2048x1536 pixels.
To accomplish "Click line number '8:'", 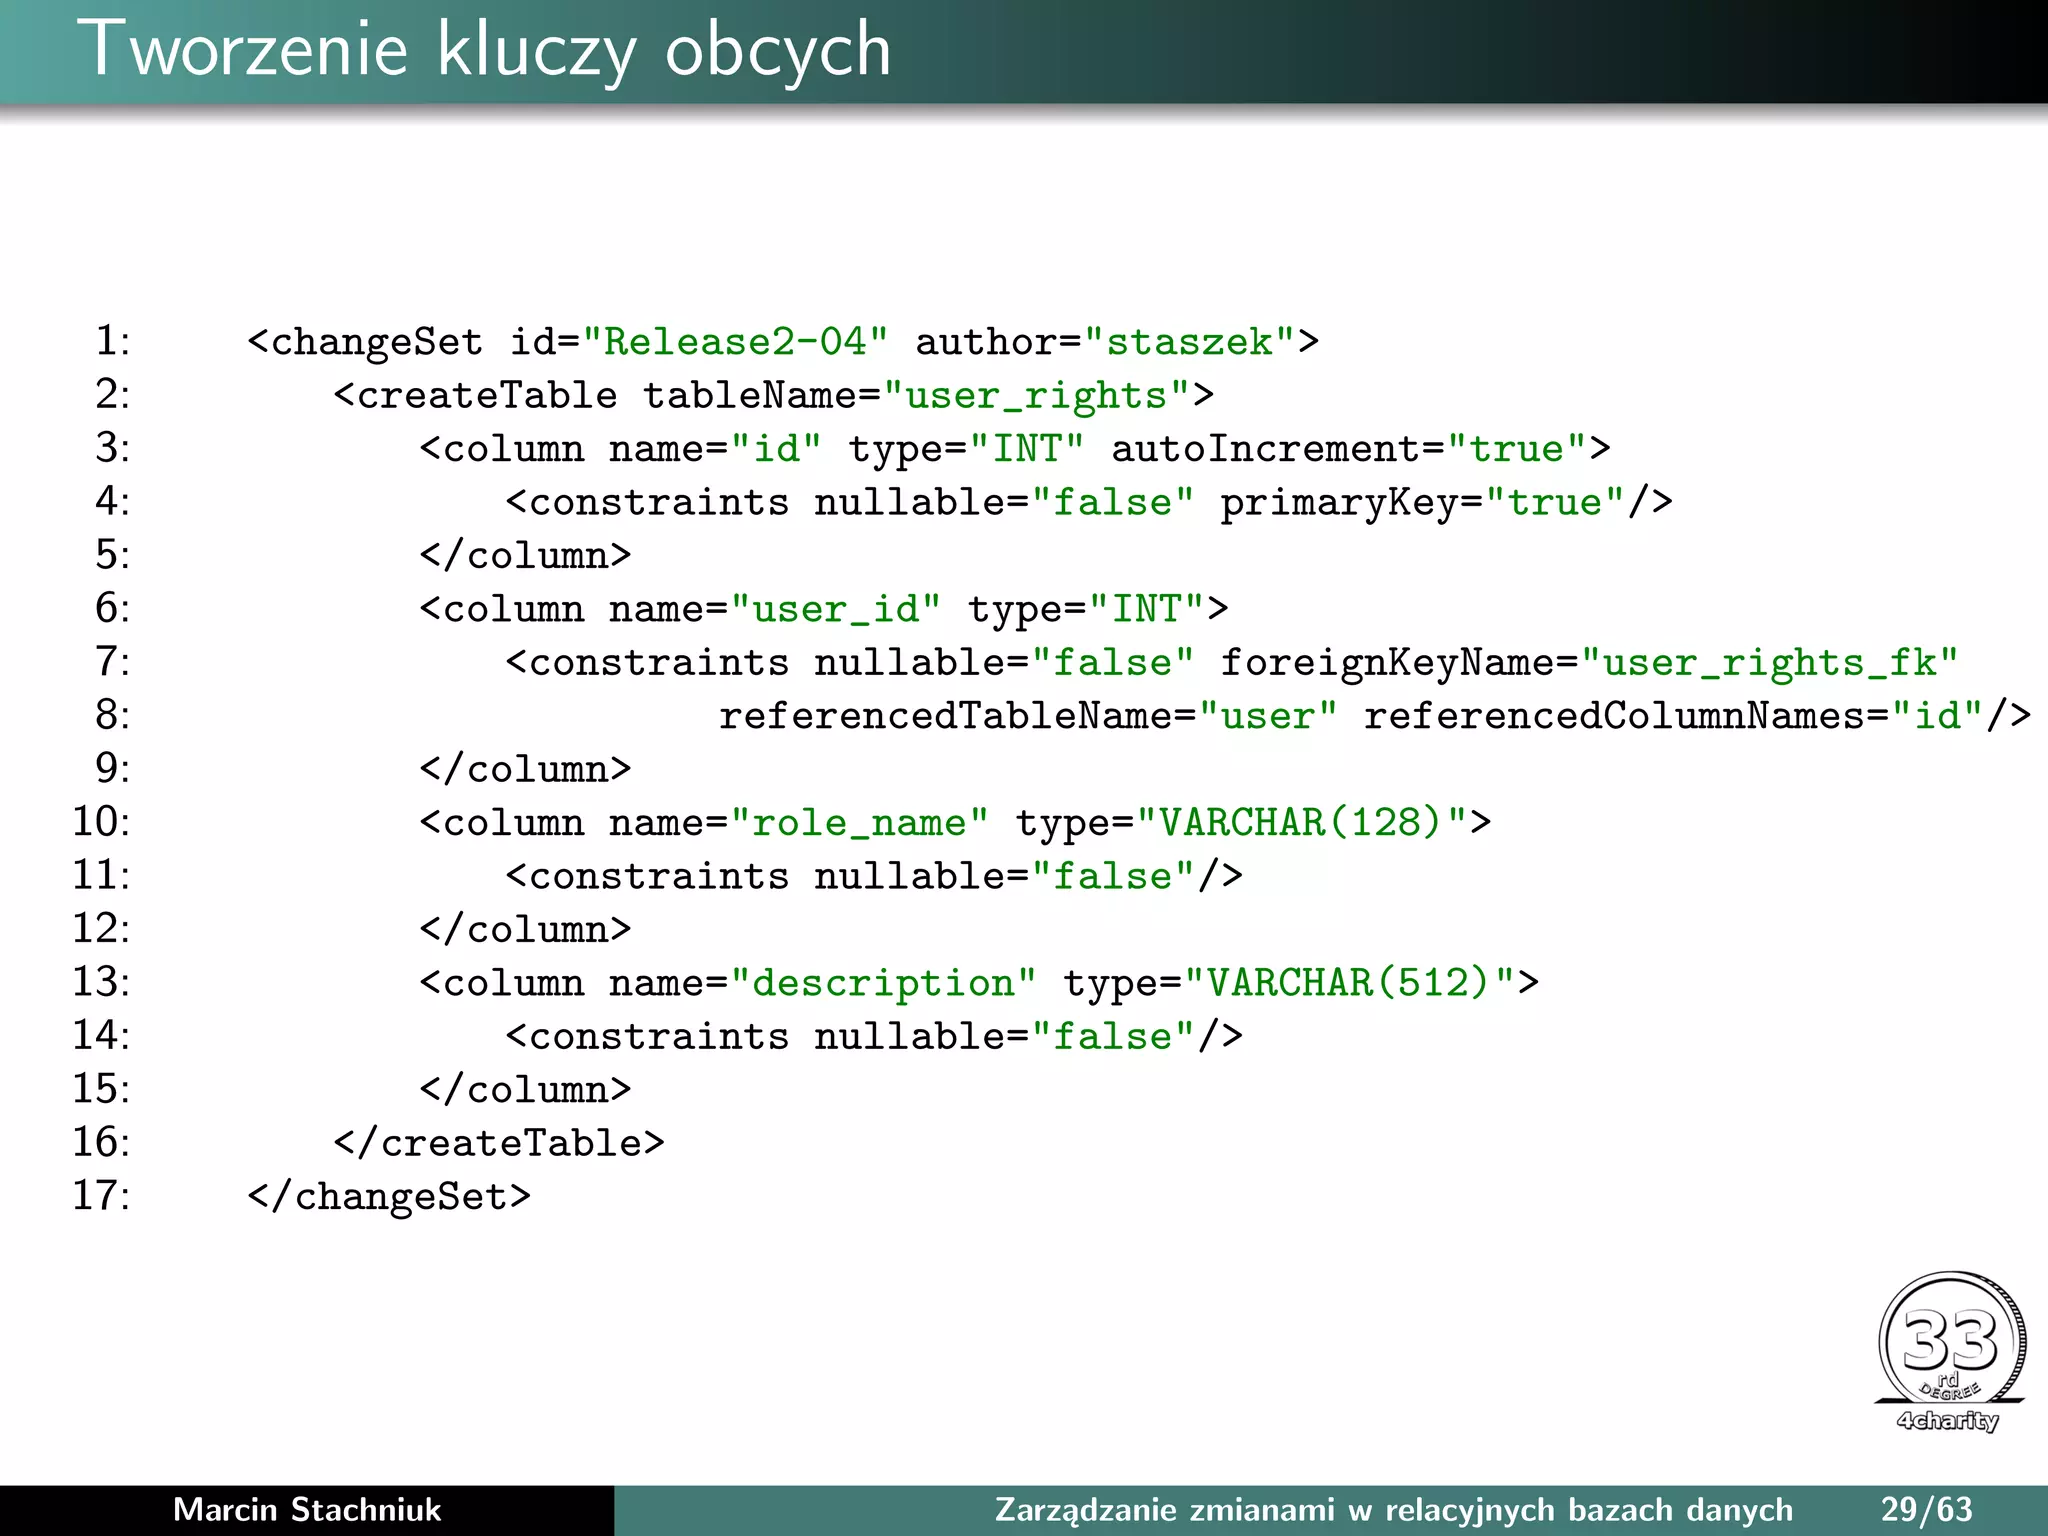I will coord(112,715).
